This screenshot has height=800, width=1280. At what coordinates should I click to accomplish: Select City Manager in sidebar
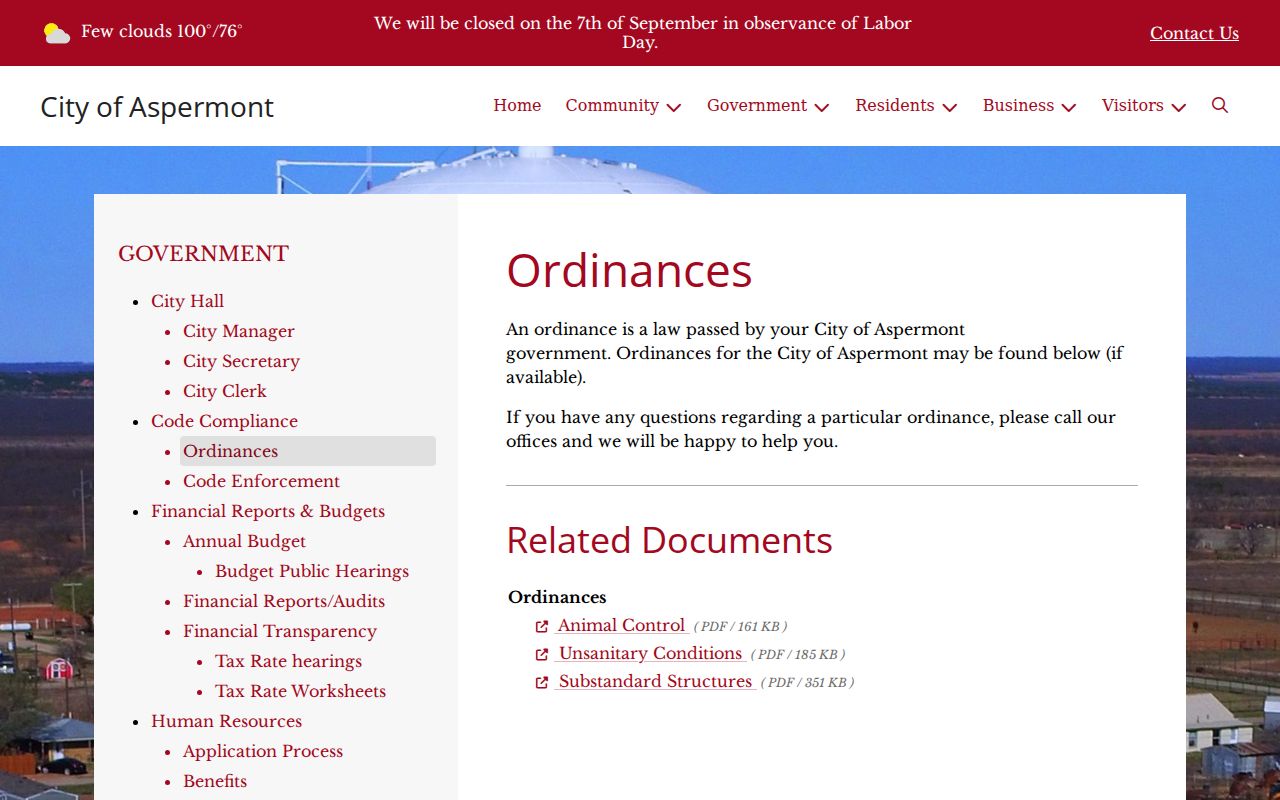coord(238,331)
